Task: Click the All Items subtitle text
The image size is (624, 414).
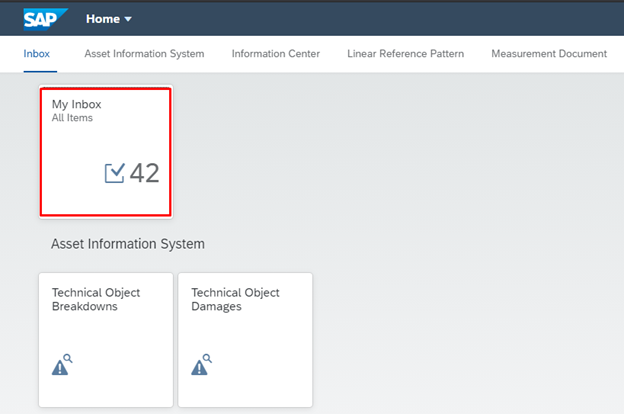Action: 74,118
